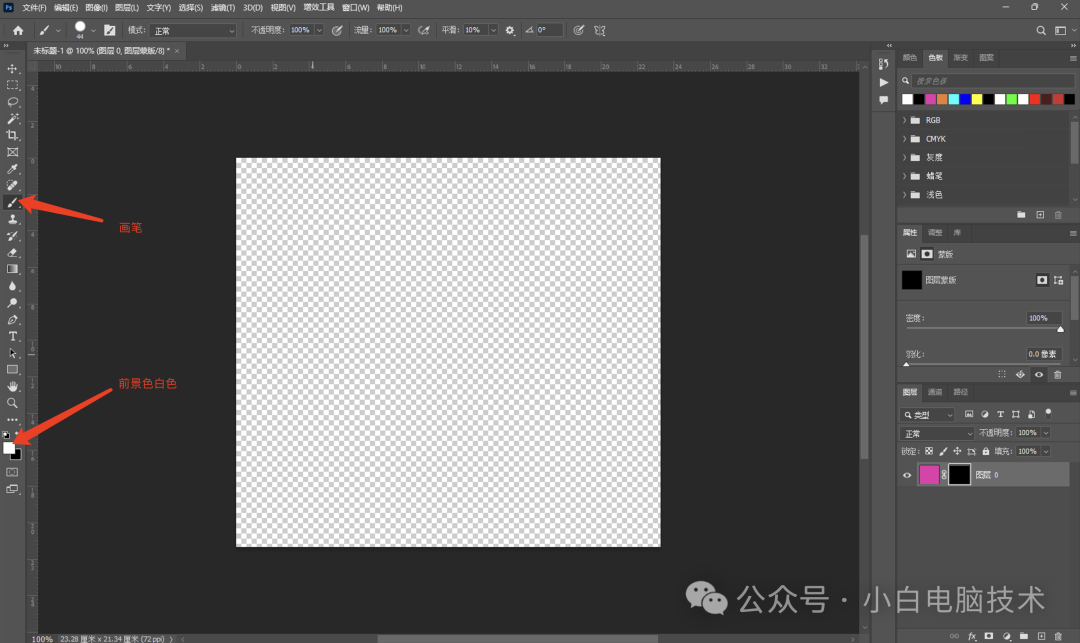Open brush preset picker arrow
The width and height of the screenshot is (1080, 643).
[93, 30]
